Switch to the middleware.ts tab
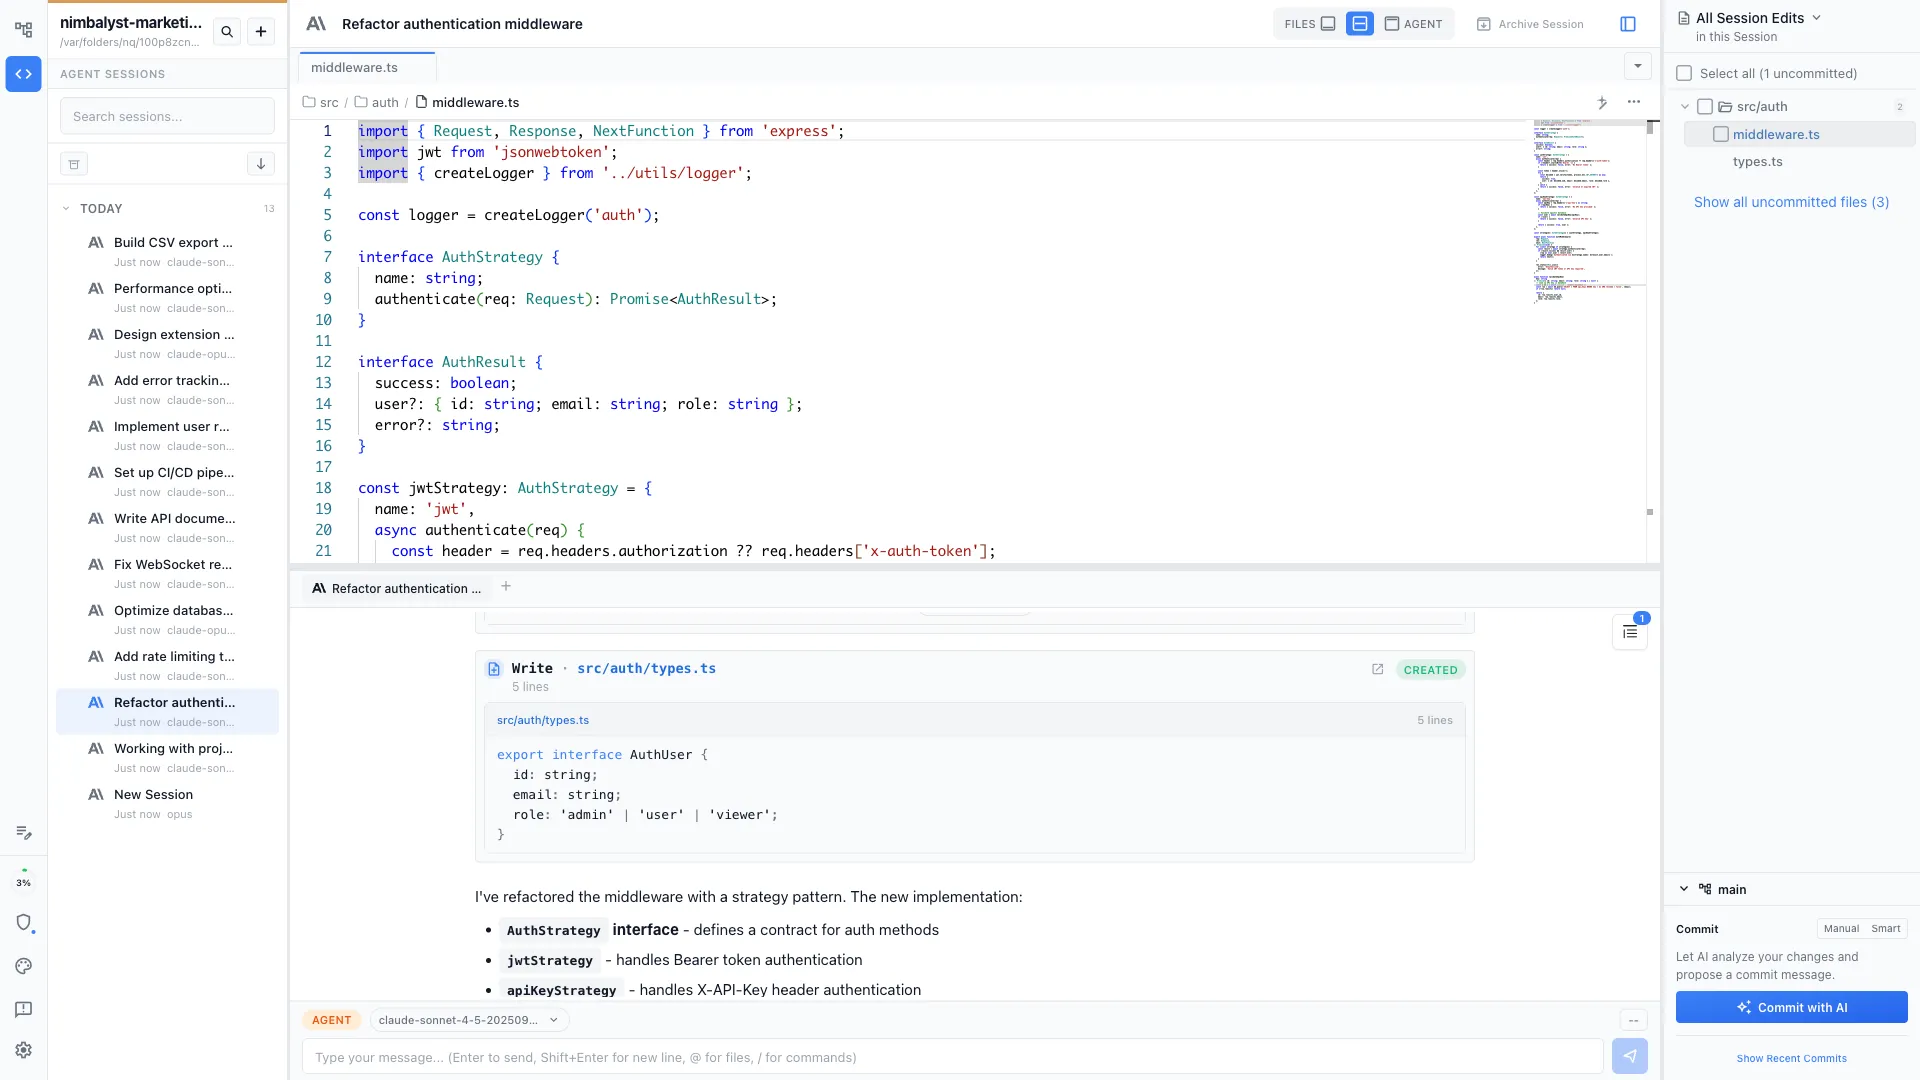This screenshot has width=1920, height=1080. click(x=354, y=67)
